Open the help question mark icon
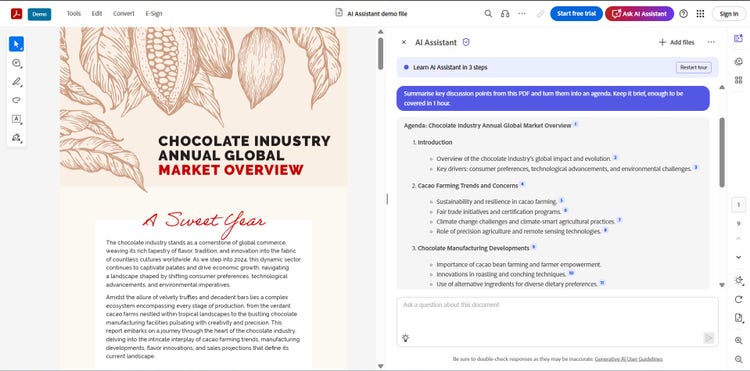Screen dimensions: 750x371 click(x=684, y=14)
